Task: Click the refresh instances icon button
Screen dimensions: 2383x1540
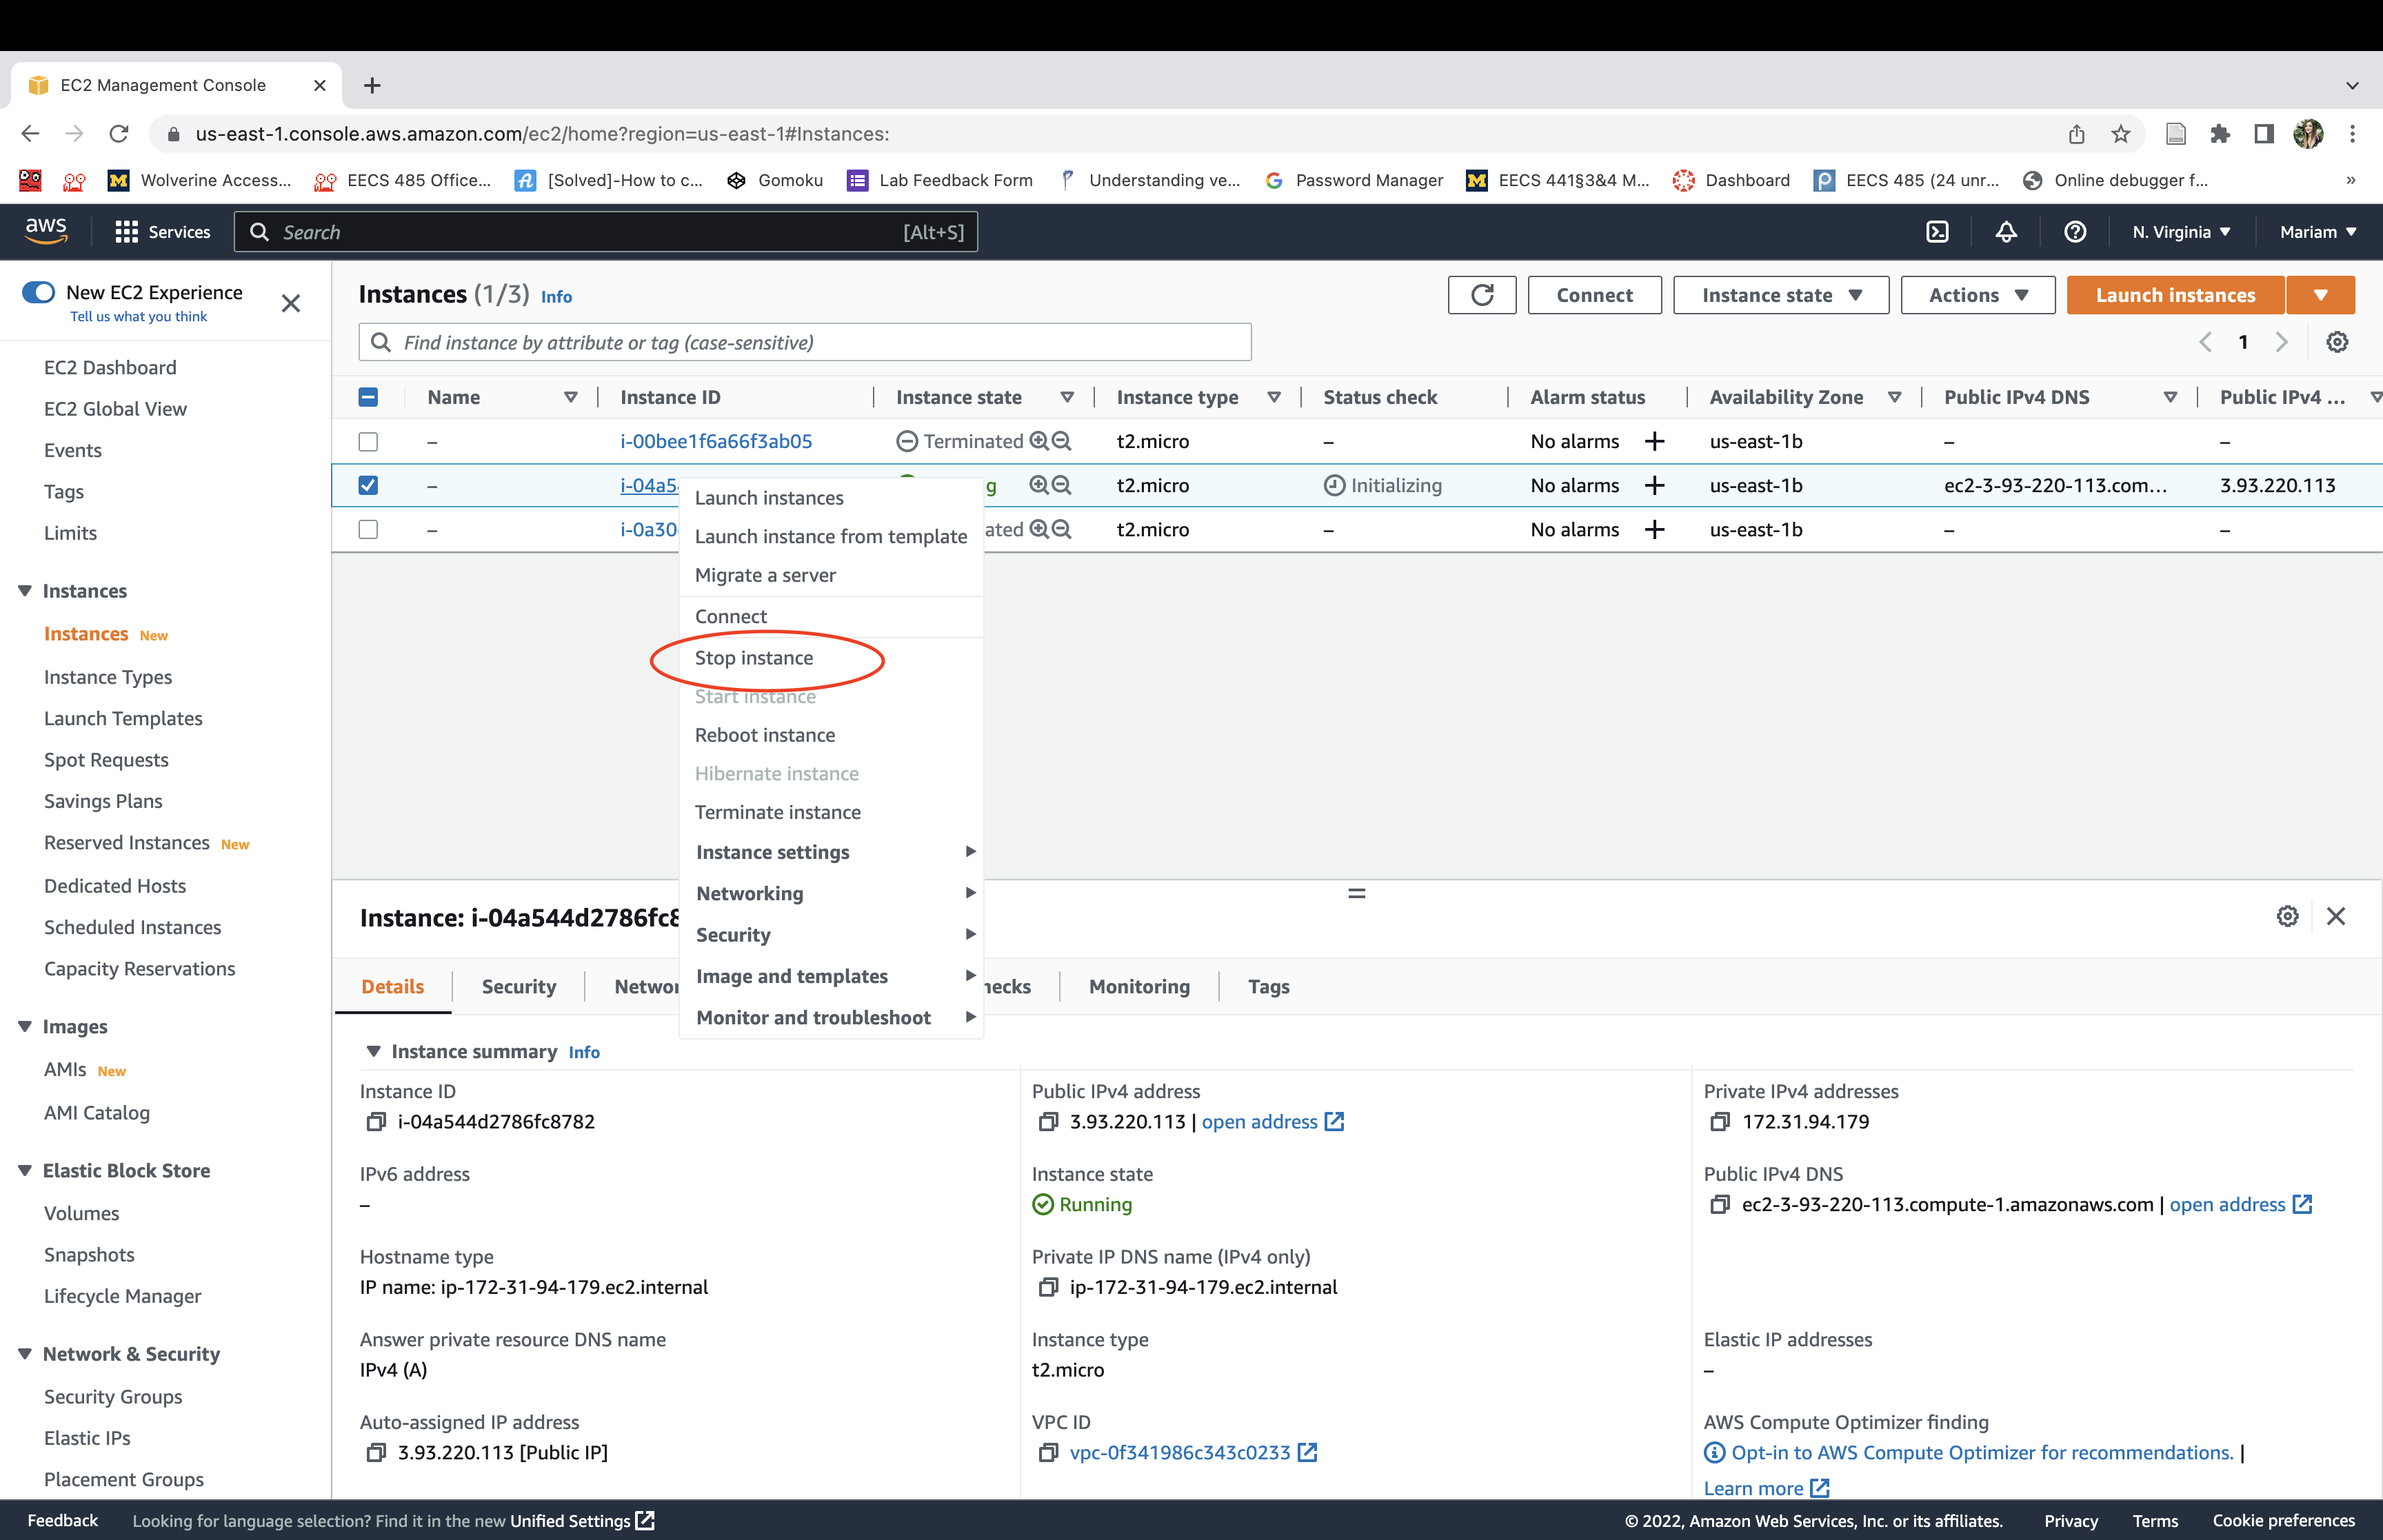Action: [x=1481, y=295]
